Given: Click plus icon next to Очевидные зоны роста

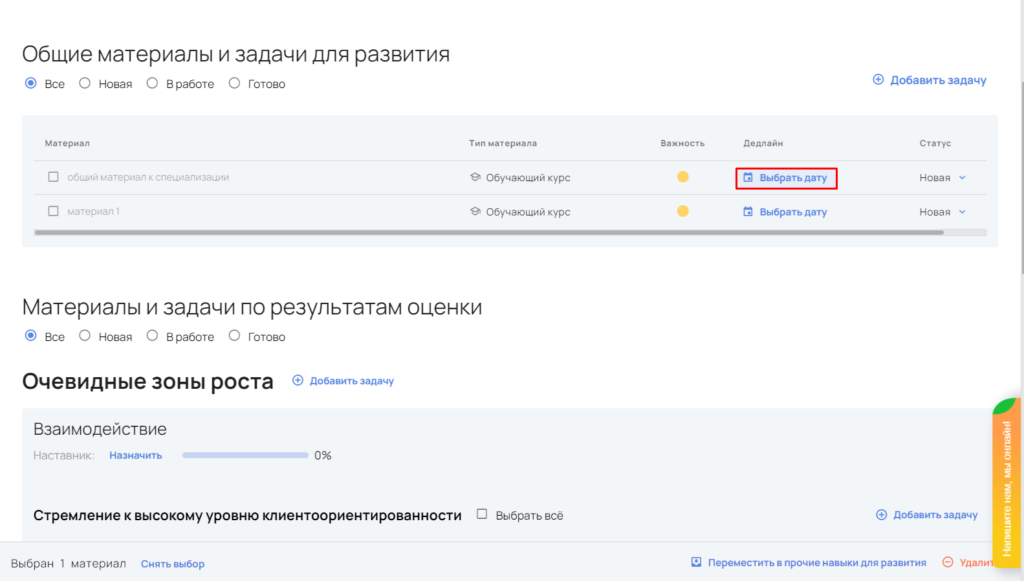Looking at the screenshot, I should (x=298, y=381).
